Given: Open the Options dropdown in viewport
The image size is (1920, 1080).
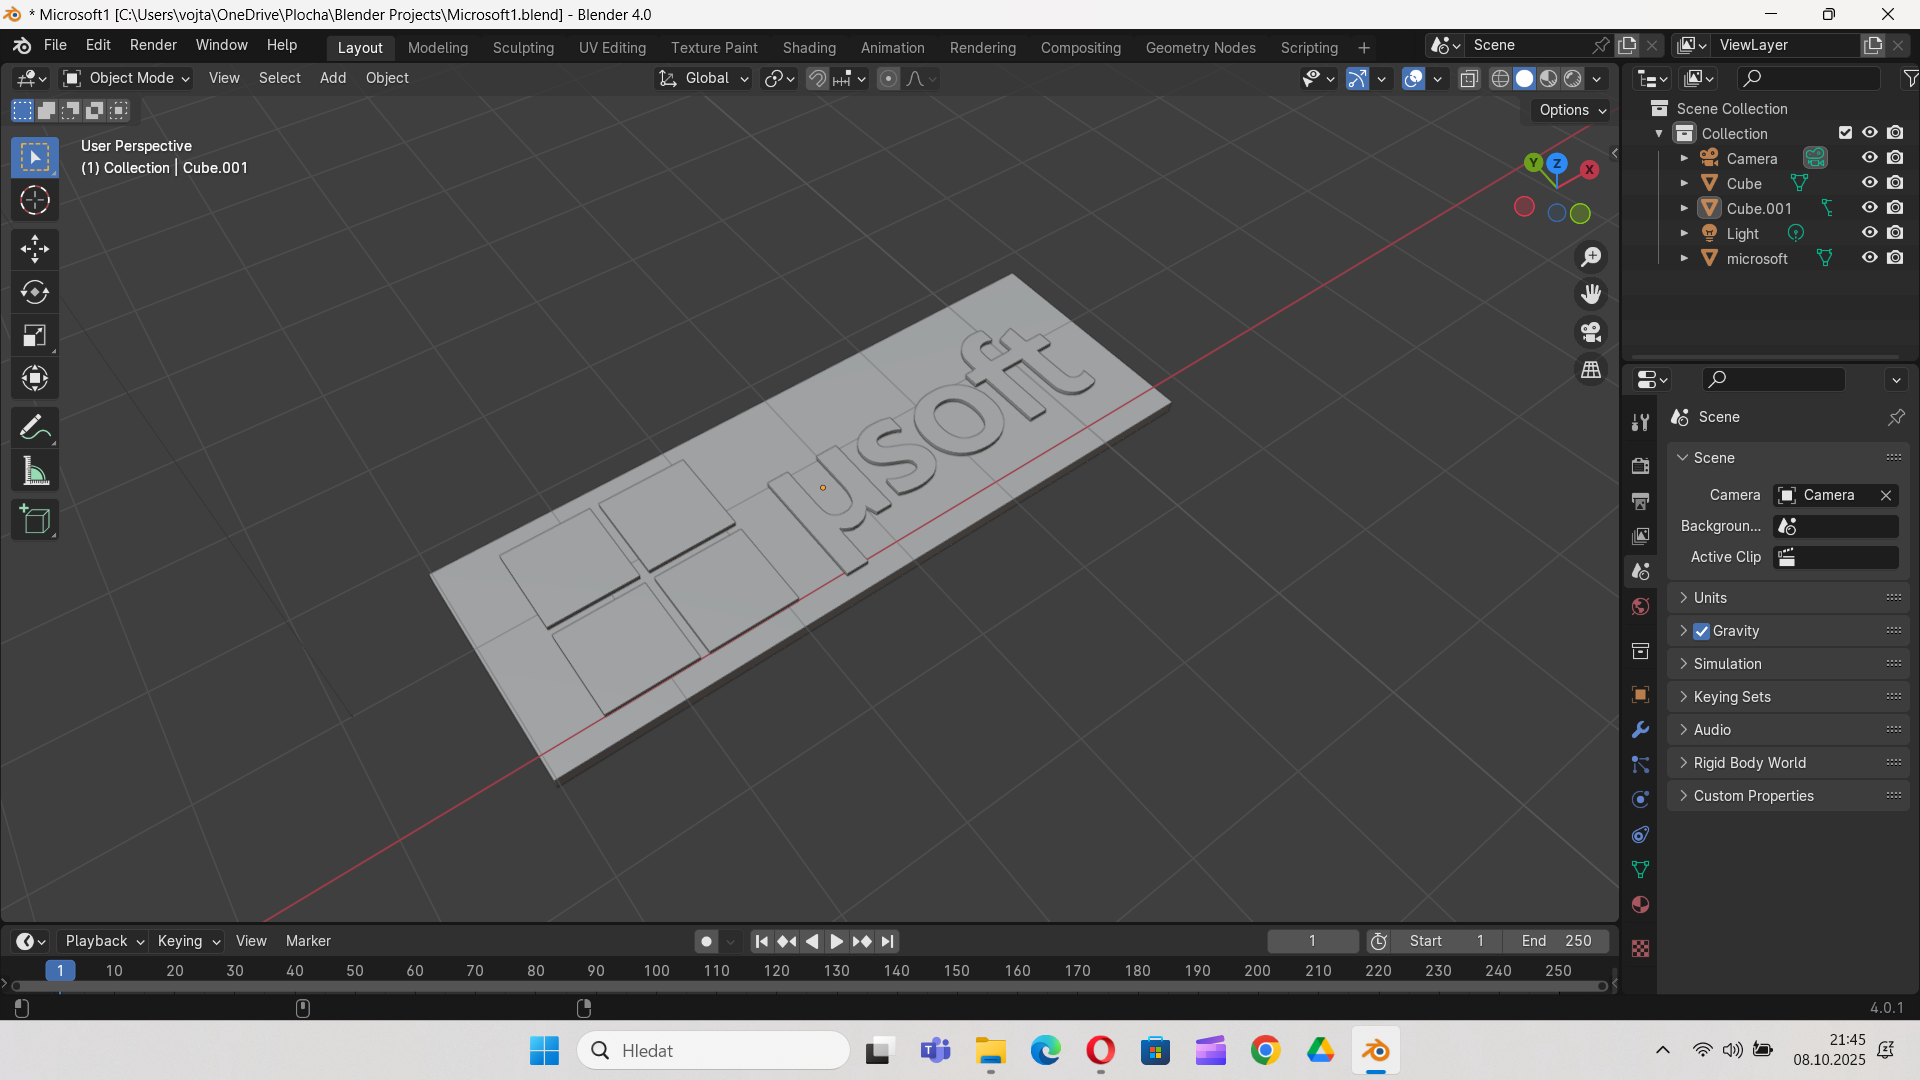Looking at the screenshot, I should tap(1572, 110).
